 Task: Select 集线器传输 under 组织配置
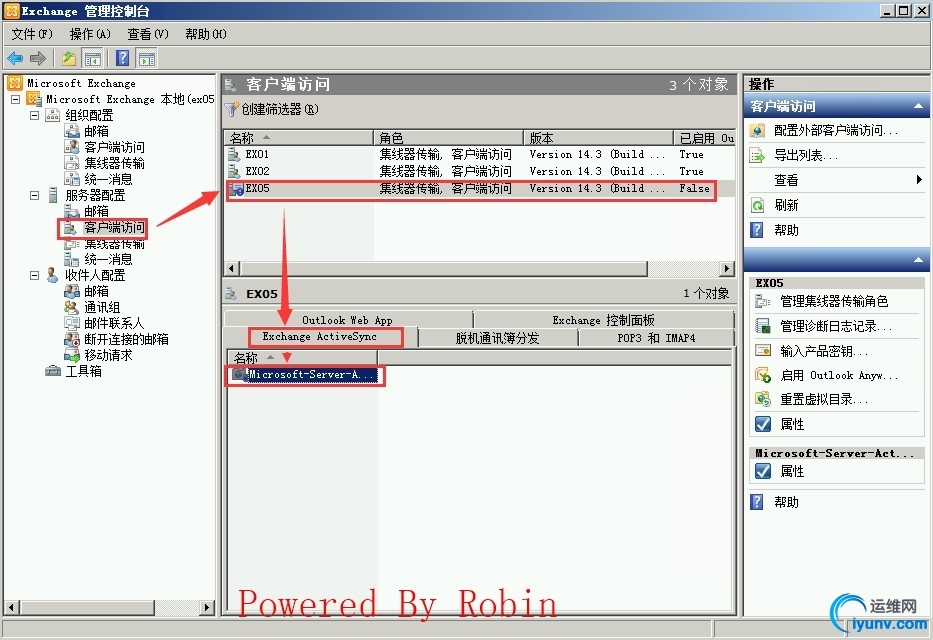[x=114, y=163]
